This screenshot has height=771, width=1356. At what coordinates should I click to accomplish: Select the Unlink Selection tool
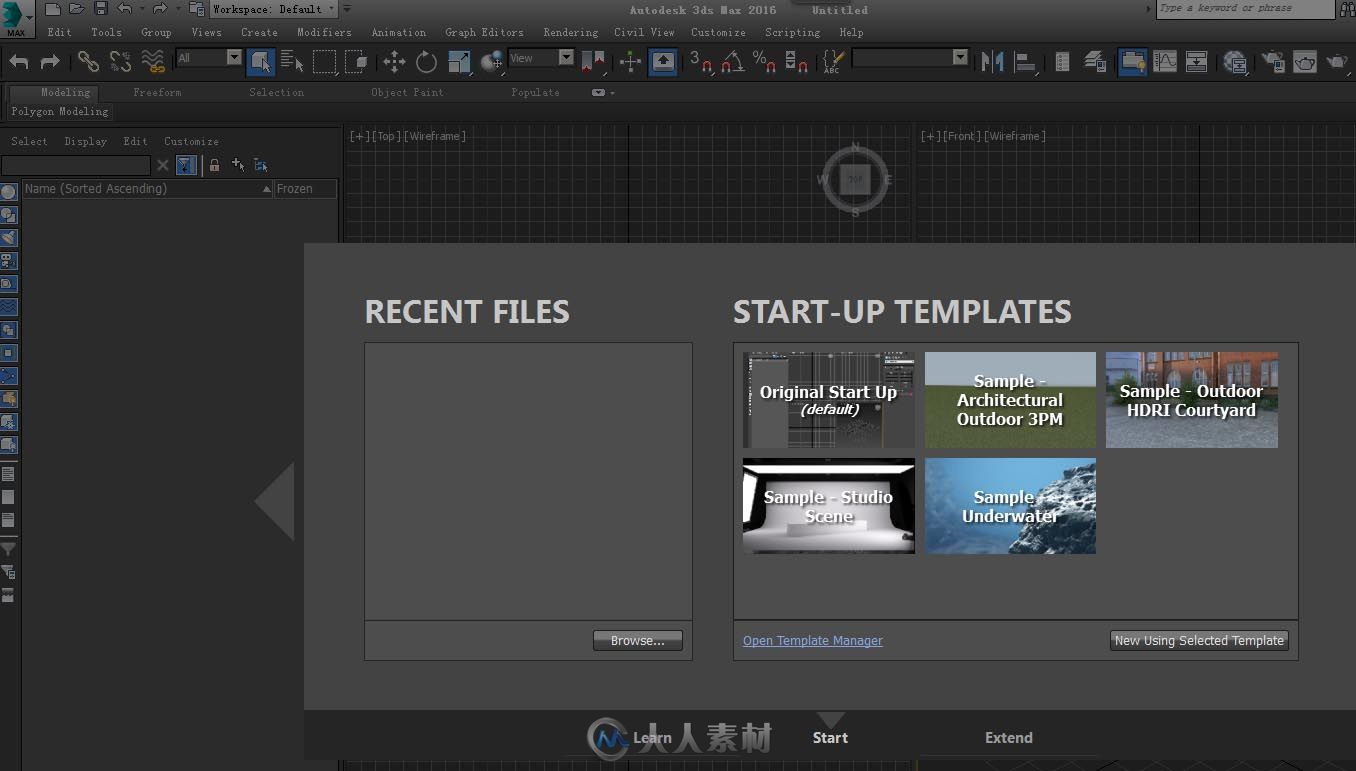pyautogui.click(x=120, y=62)
